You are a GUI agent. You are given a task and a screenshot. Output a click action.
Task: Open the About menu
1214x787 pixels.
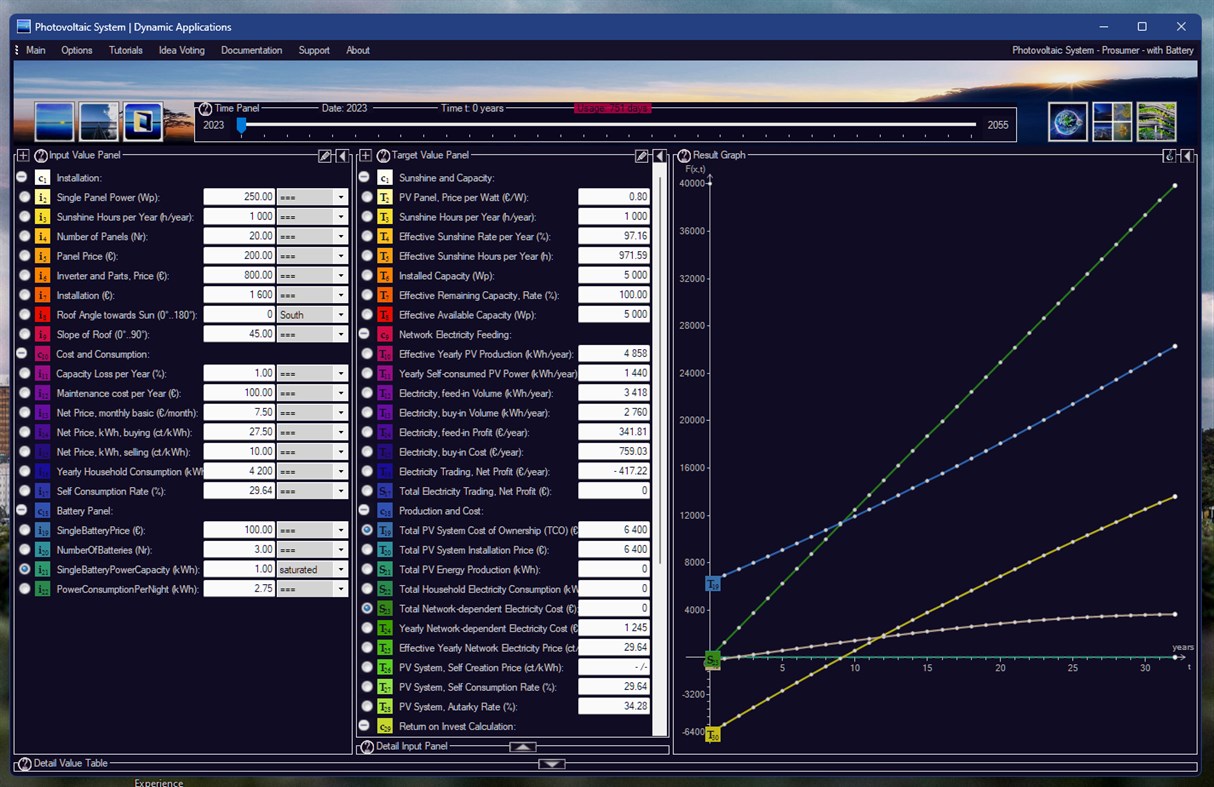[358, 50]
